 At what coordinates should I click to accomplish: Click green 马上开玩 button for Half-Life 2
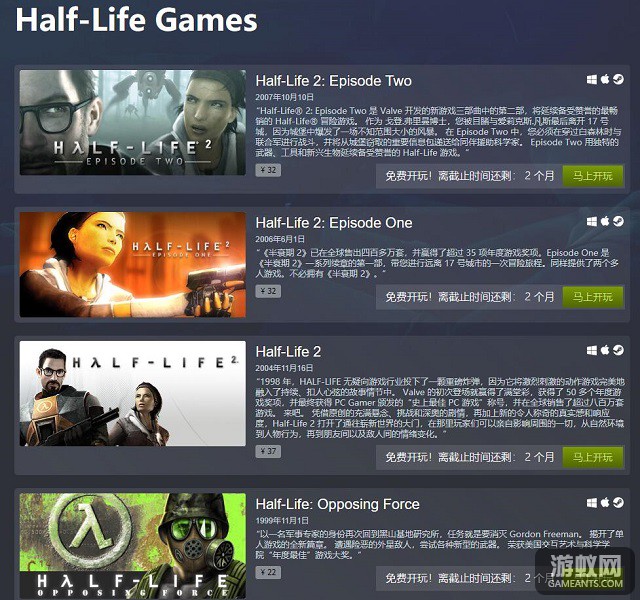pyautogui.click(x=593, y=458)
